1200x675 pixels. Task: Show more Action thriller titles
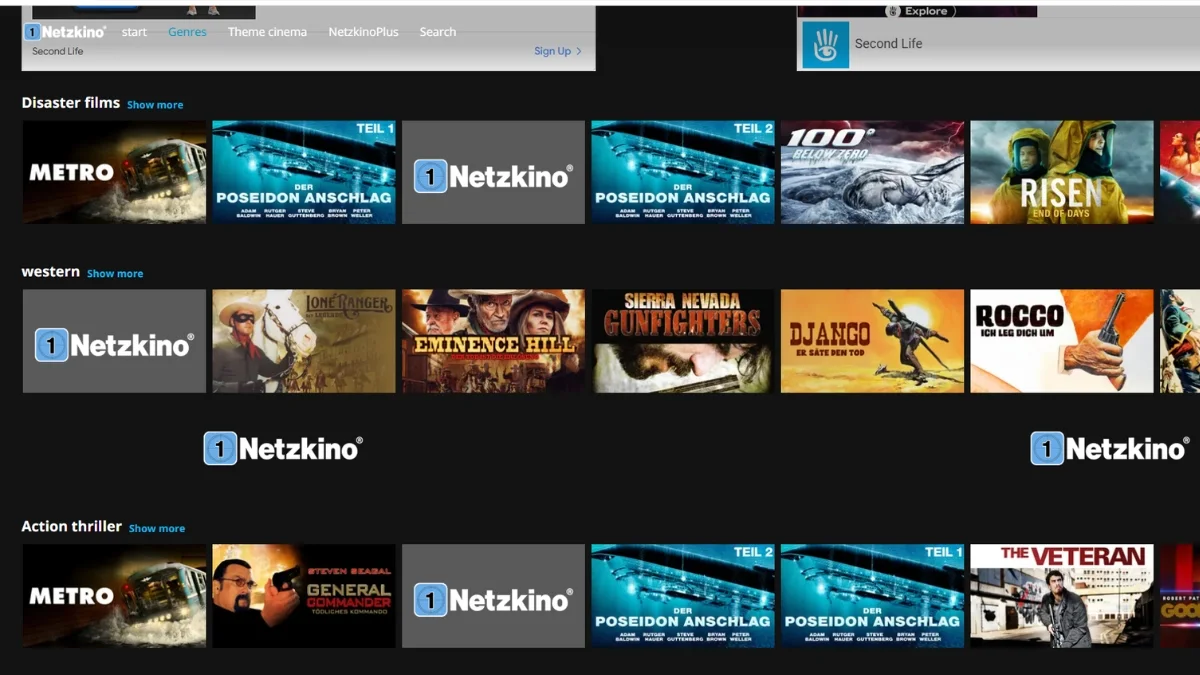[x=157, y=527]
